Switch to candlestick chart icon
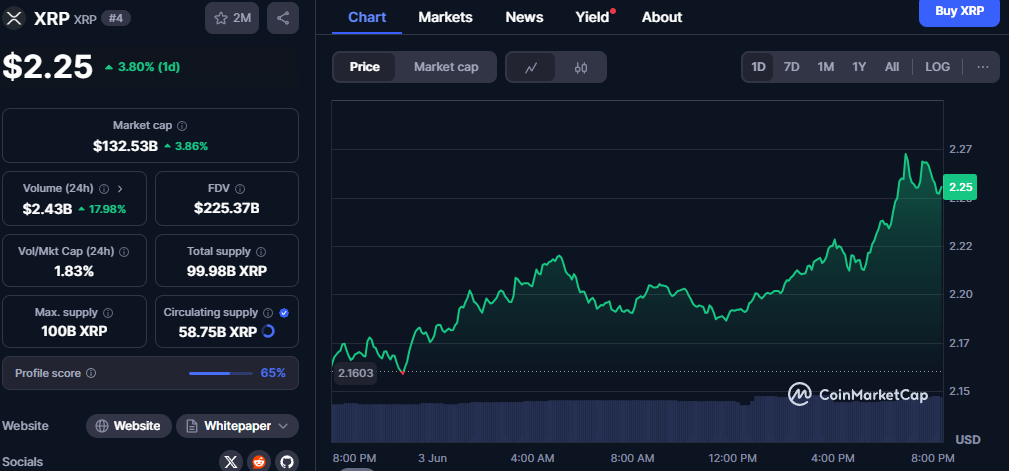 (580, 67)
